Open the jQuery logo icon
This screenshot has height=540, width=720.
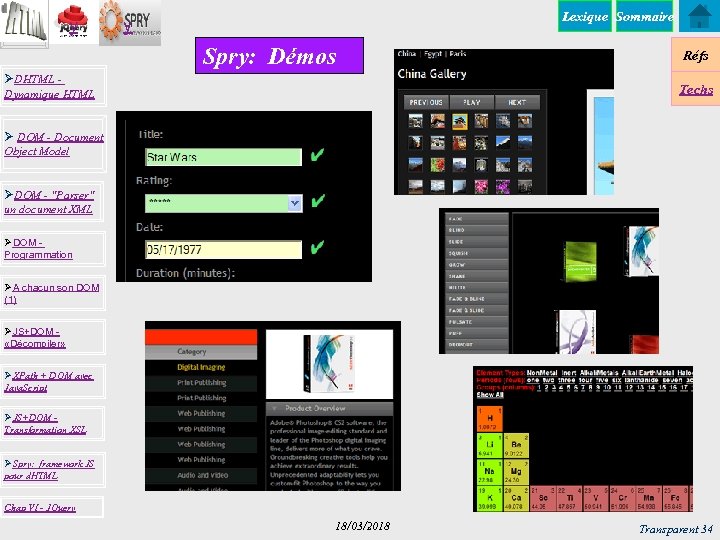(x=73, y=22)
